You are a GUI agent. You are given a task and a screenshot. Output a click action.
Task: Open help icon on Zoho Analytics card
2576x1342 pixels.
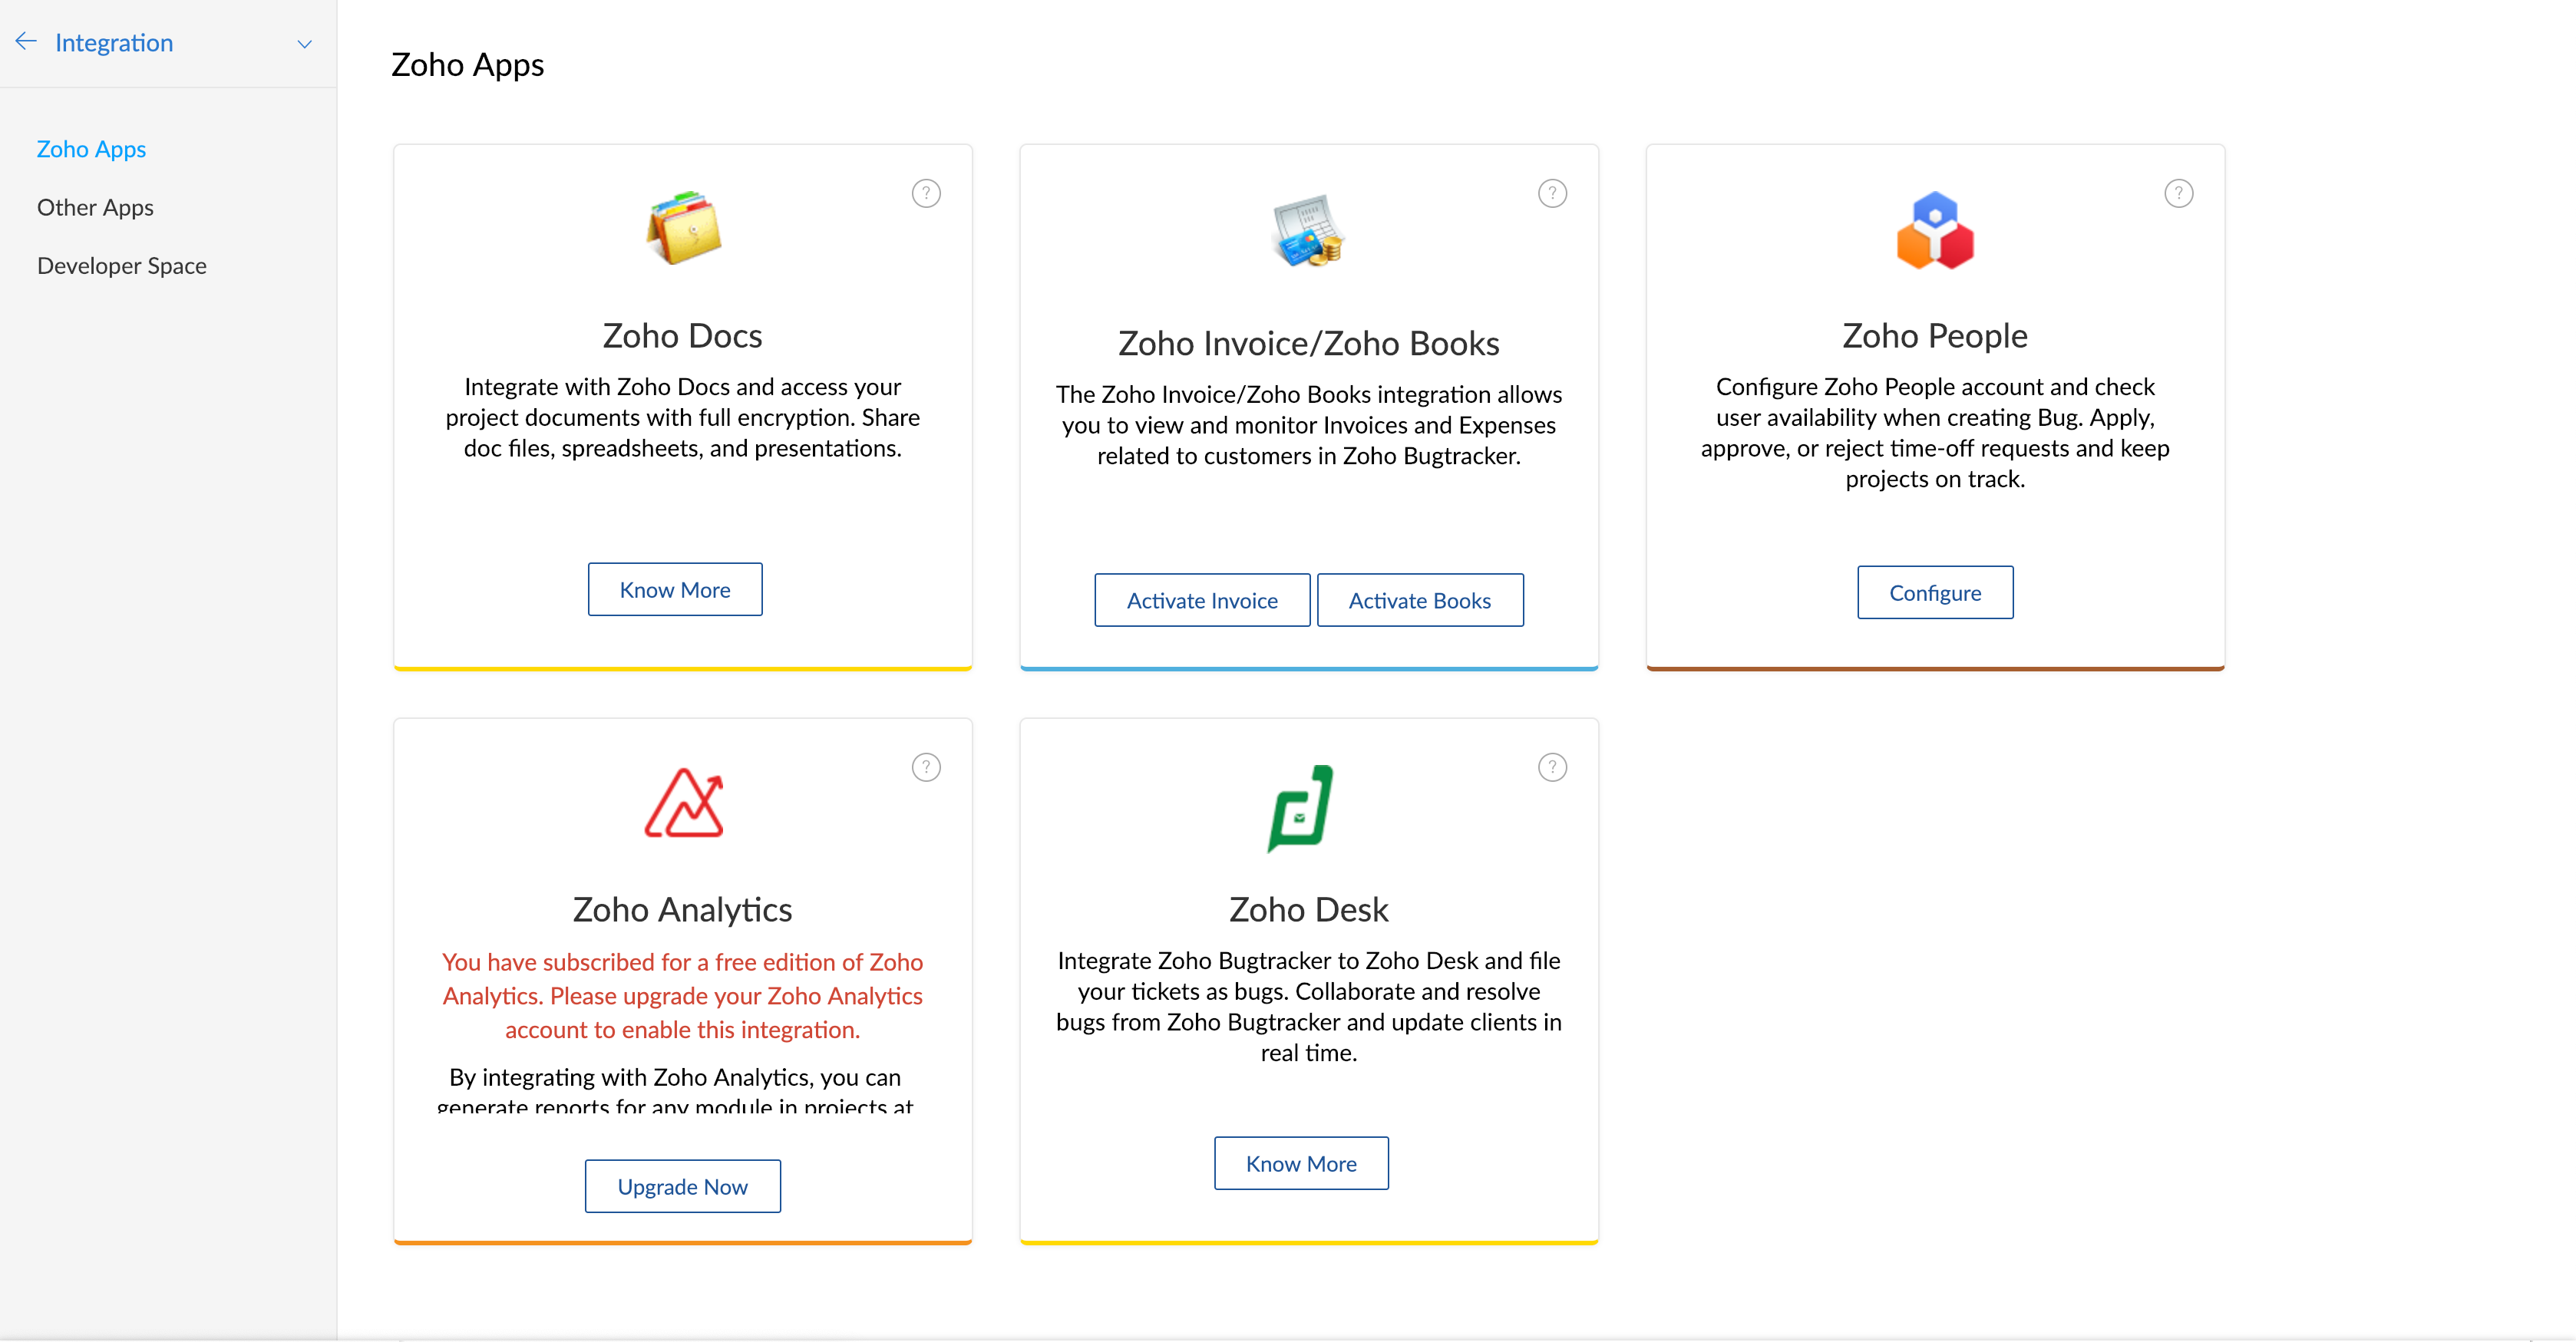click(x=926, y=767)
